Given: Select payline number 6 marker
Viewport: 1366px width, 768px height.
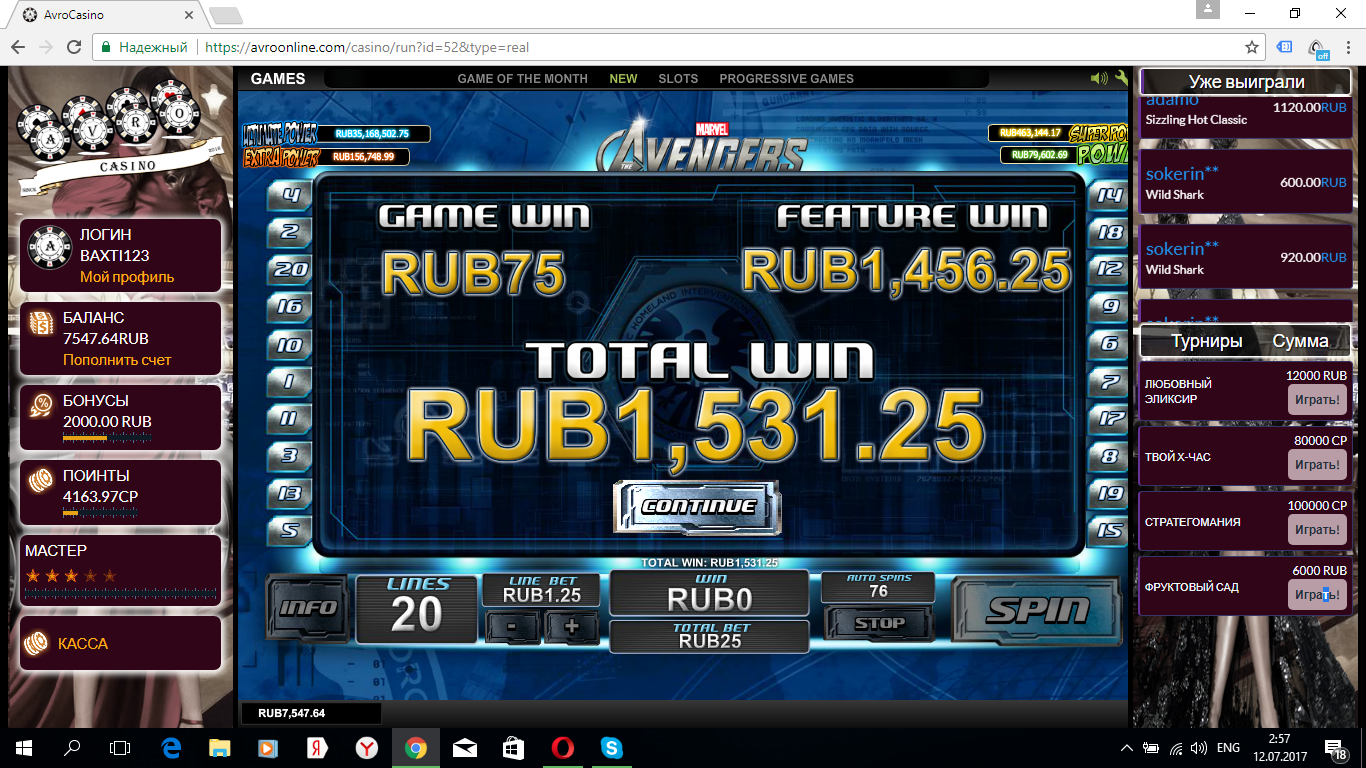Looking at the screenshot, I should coord(1110,344).
